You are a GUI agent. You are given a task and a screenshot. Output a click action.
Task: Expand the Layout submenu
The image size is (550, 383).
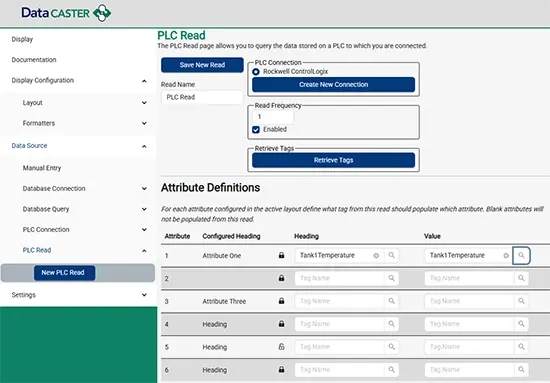(144, 103)
